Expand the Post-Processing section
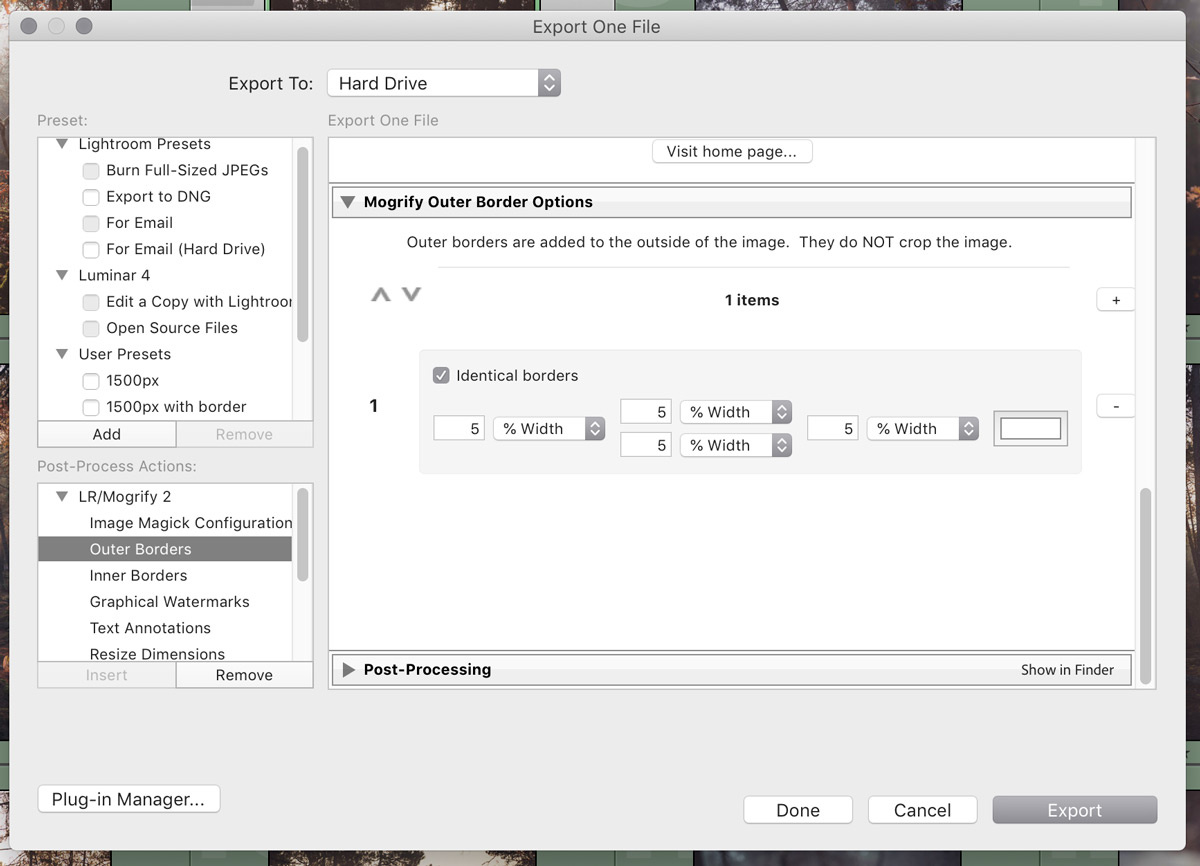This screenshot has width=1200, height=866. (349, 670)
